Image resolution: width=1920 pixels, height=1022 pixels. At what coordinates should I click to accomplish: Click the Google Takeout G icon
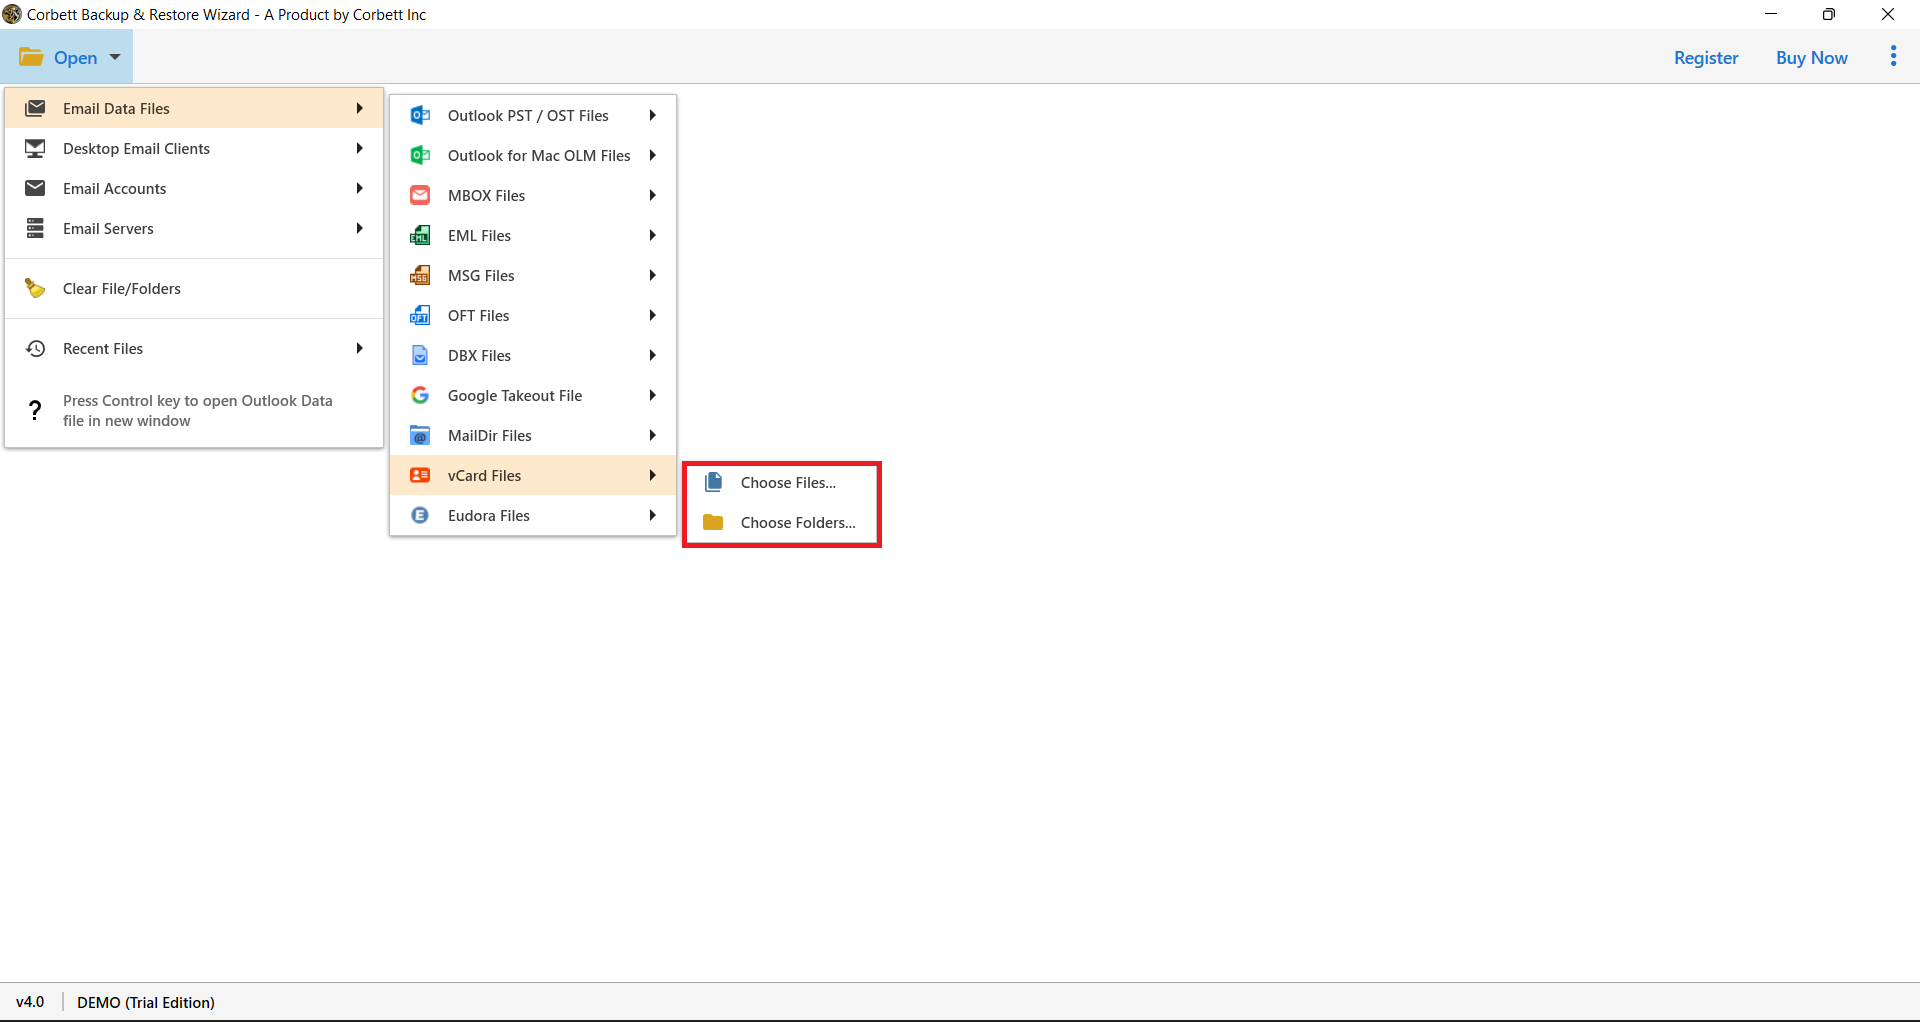[420, 395]
